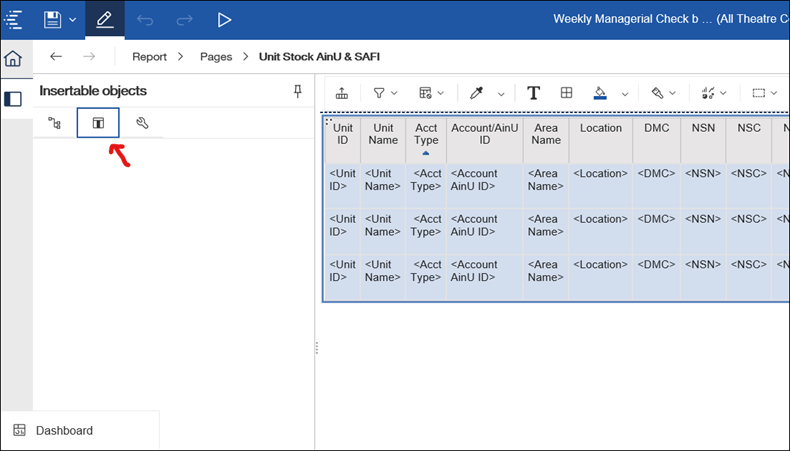791x452 pixels.
Task: Expand the data format dropdown chevron
Action: pos(723,93)
